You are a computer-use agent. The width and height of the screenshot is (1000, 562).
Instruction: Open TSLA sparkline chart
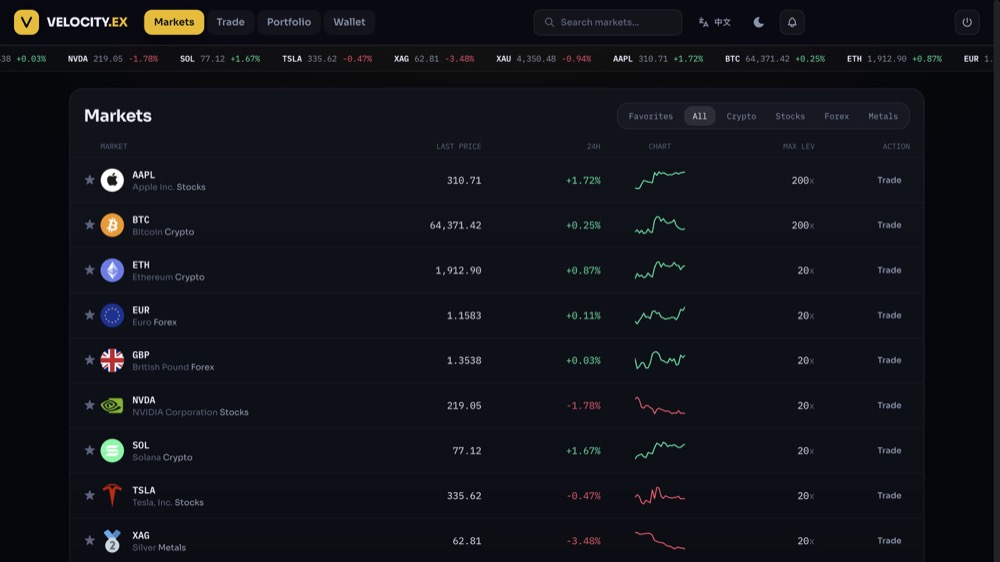[659, 496]
